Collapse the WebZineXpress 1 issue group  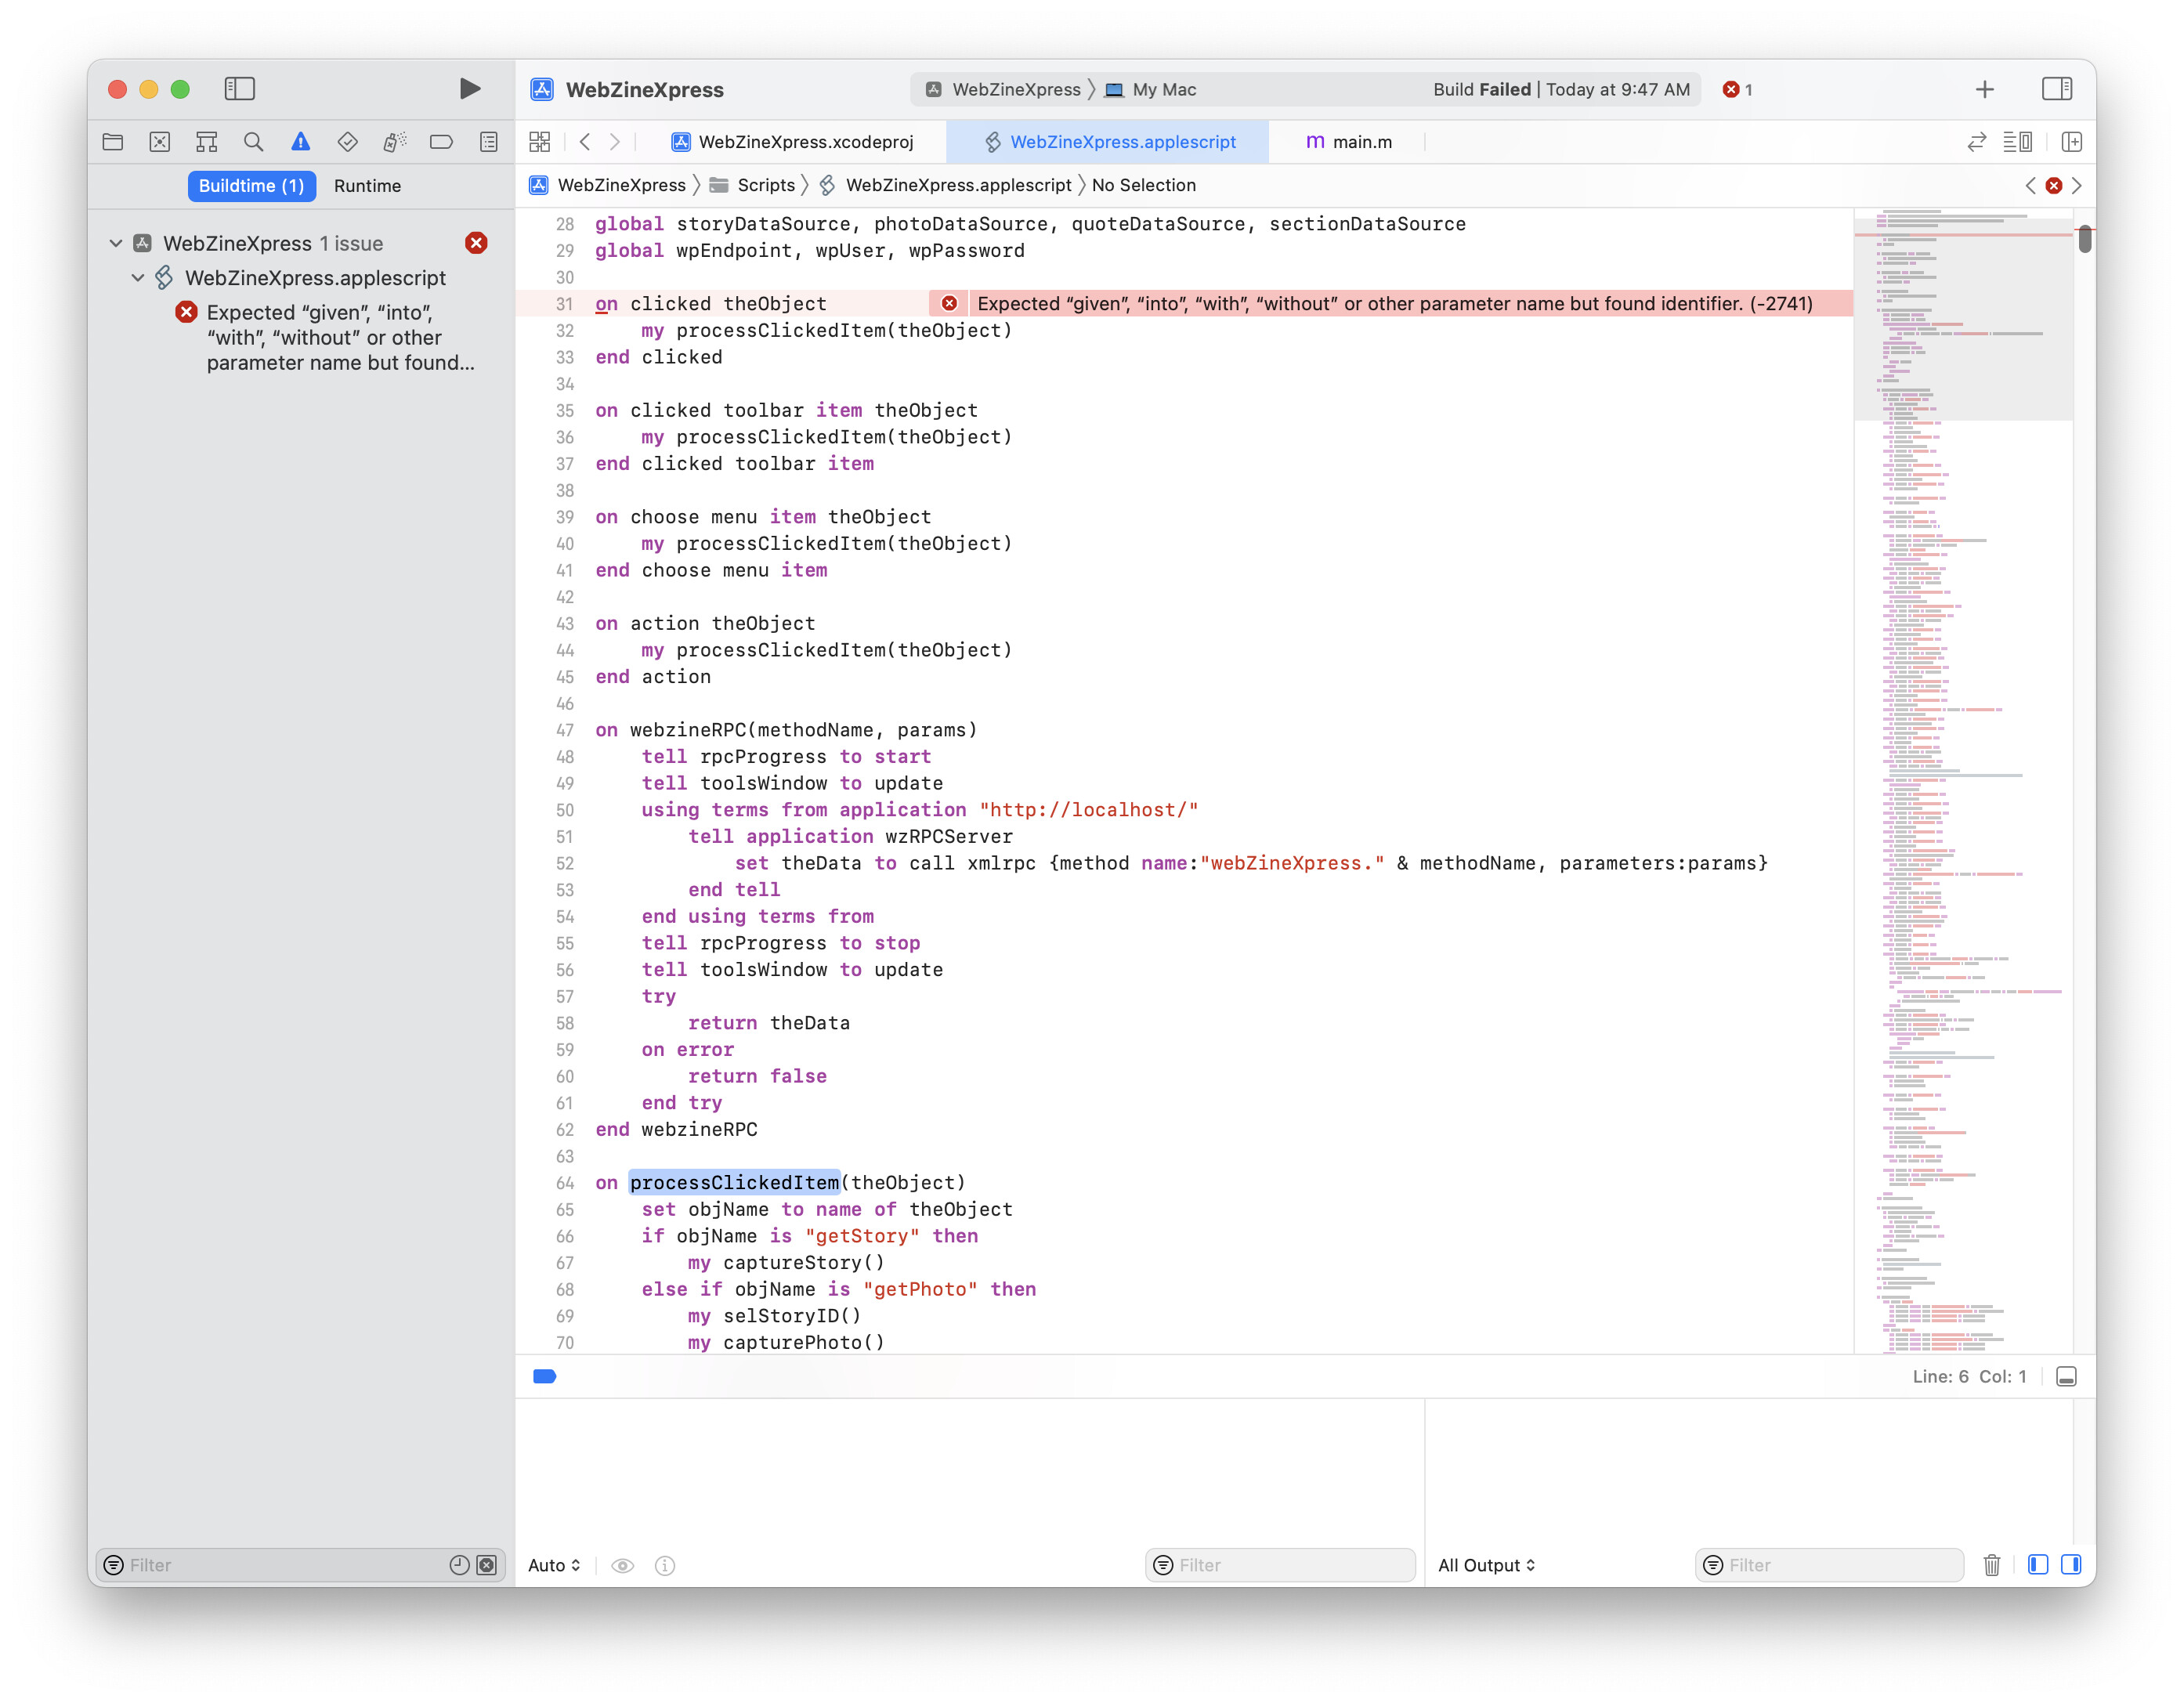(x=116, y=243)
